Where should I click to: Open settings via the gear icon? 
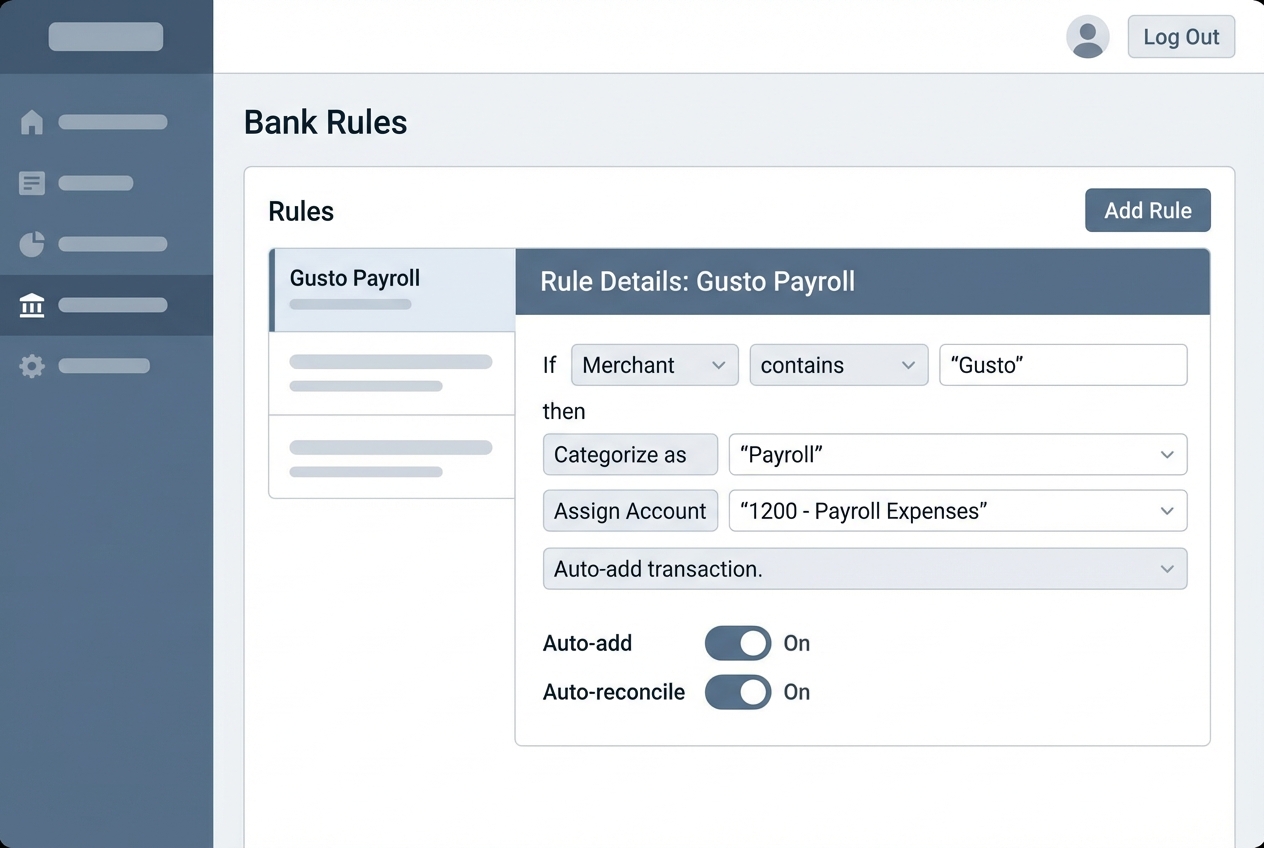click(31, 365)
